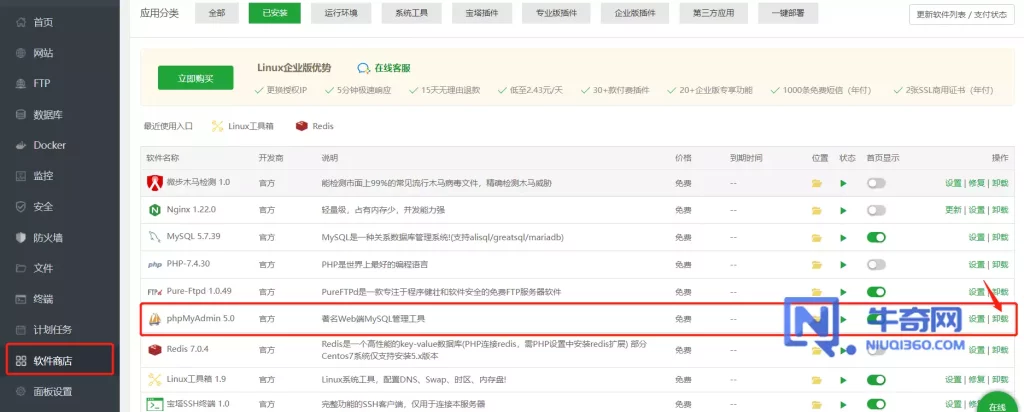This screenshot has width=1024, height=412.
Task: Click status play icon for Pure-Ftpd
Action: click(x=843, y=292)
